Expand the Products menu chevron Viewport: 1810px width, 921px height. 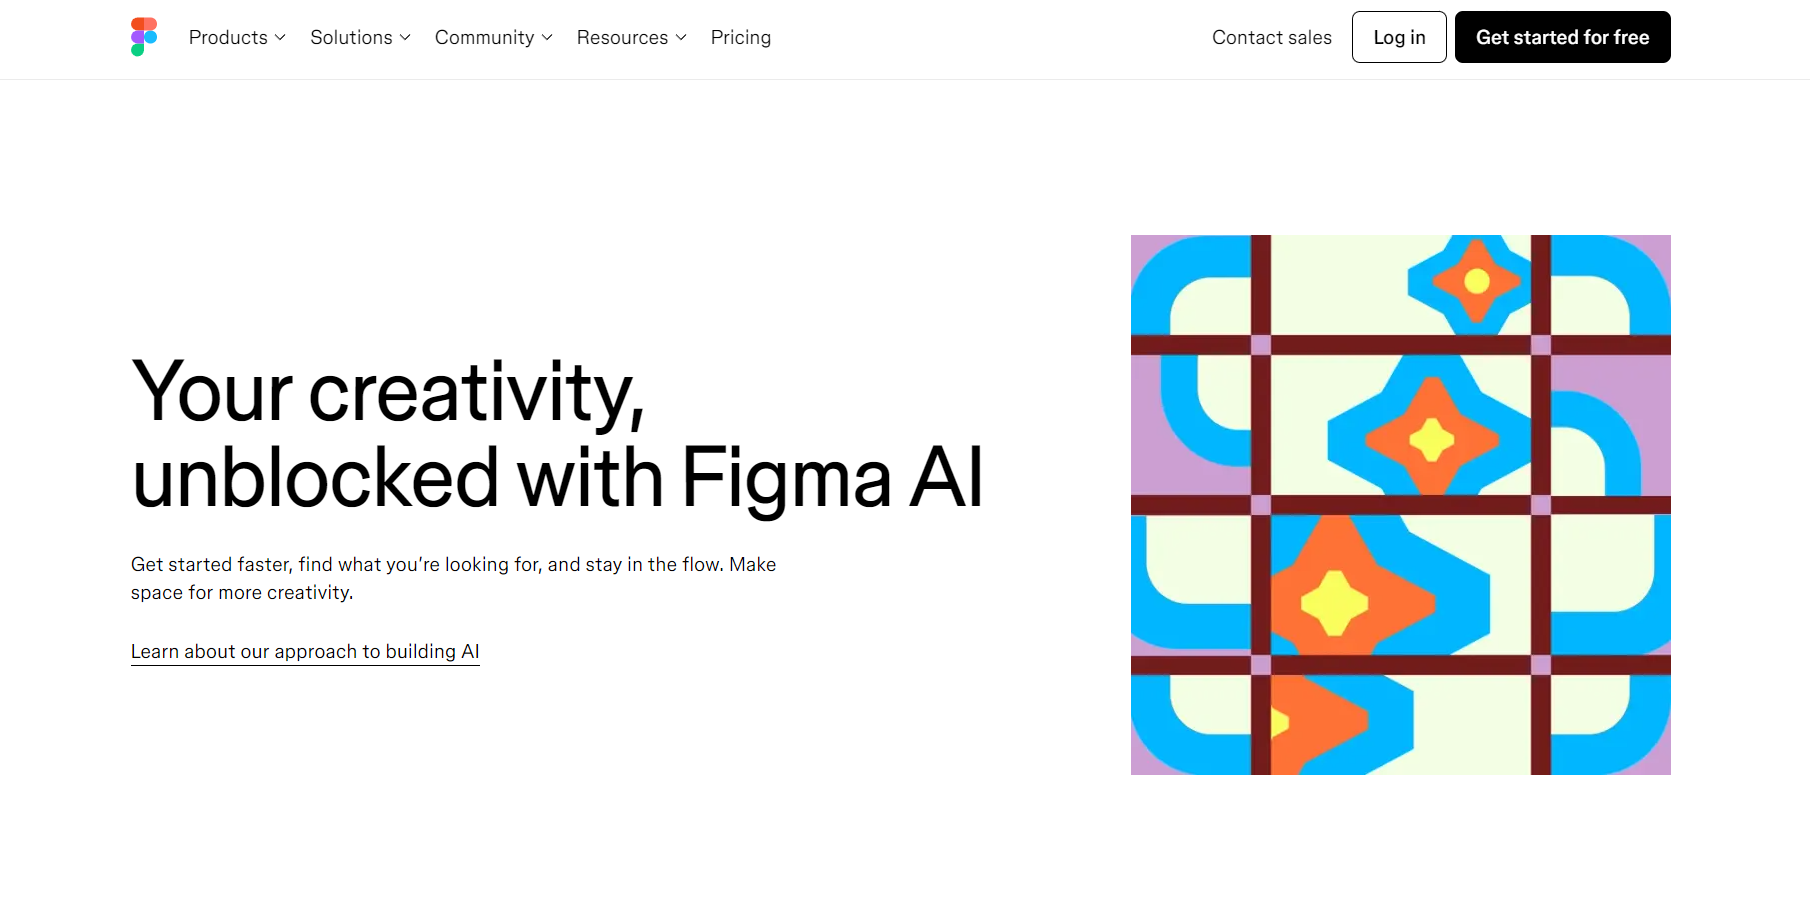pos(280,38)
